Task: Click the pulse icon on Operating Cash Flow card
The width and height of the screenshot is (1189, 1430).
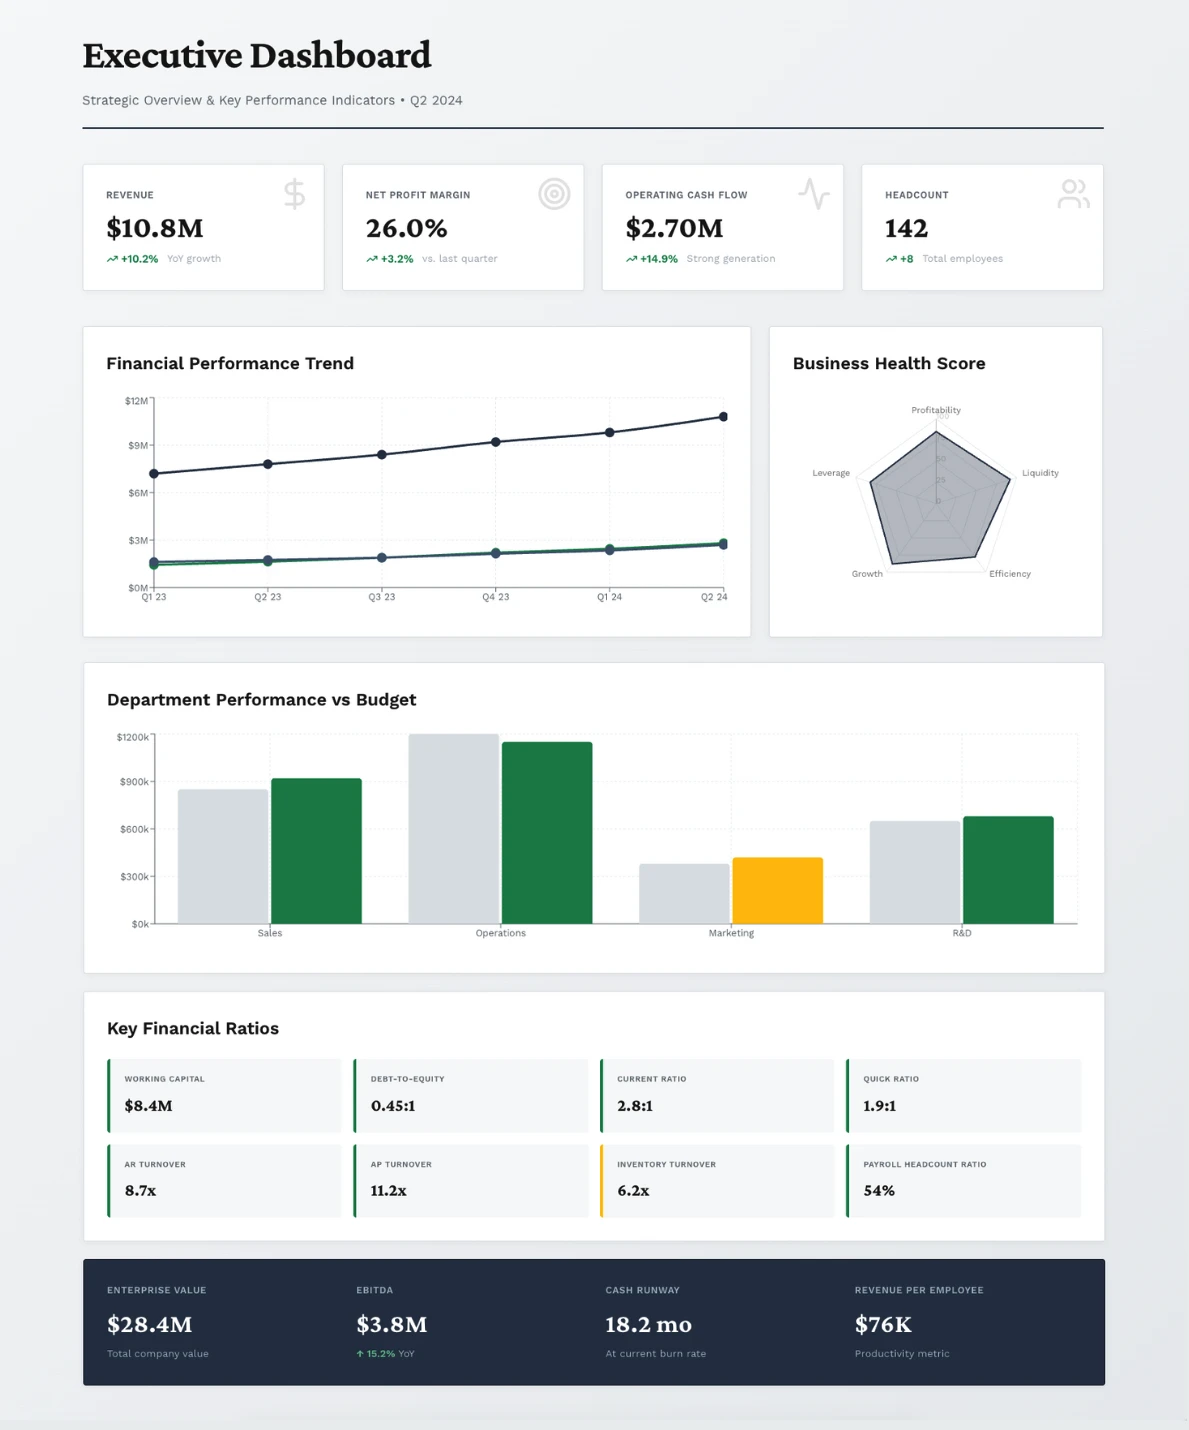Action: click(x=813, y=195)
